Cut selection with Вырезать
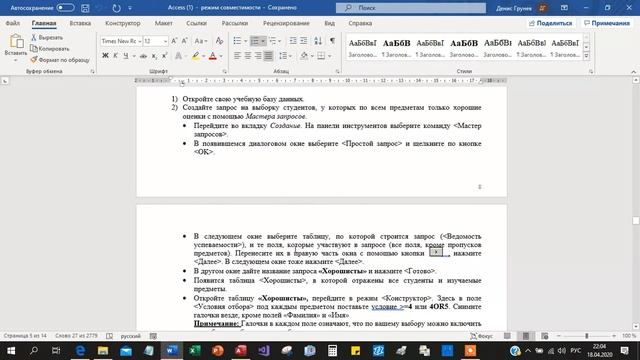Image resolution: width=640 pixels, height=360 pixels. click(47, 38)
